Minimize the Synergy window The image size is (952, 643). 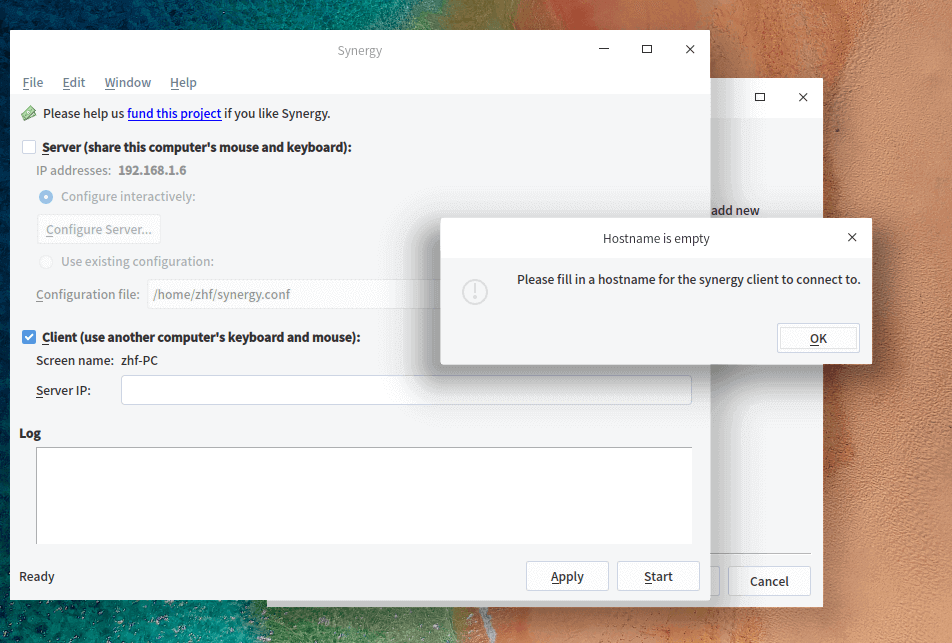pyautogui.click(x=604, y=49)
